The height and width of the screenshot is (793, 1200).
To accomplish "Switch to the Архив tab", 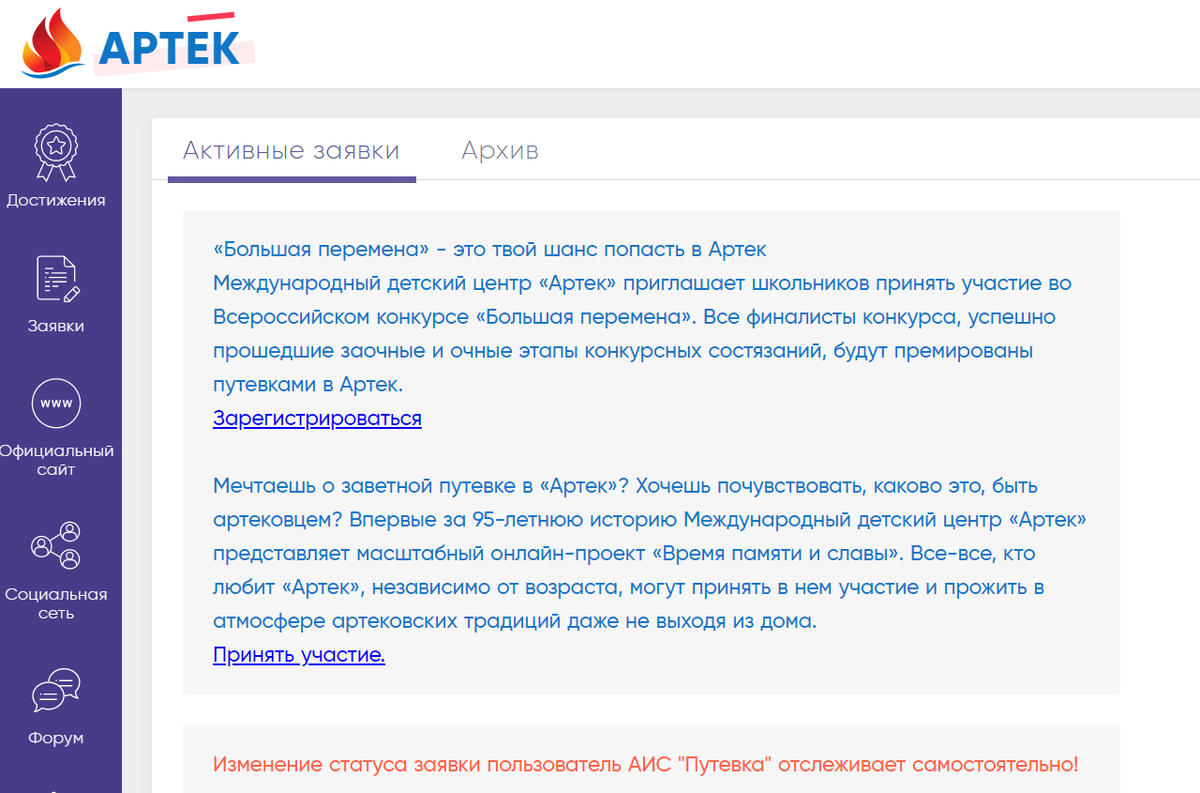I will [500, 151].
